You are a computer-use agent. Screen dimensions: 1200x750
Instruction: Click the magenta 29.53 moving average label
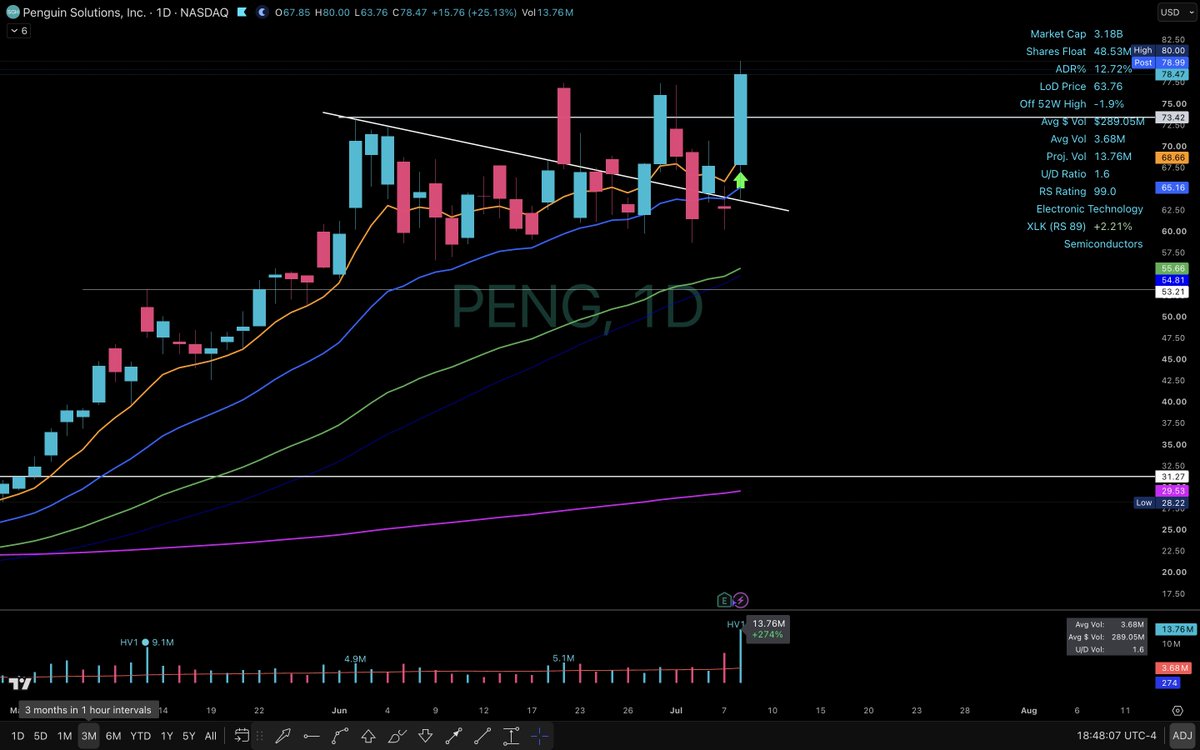coord(1173,491)
